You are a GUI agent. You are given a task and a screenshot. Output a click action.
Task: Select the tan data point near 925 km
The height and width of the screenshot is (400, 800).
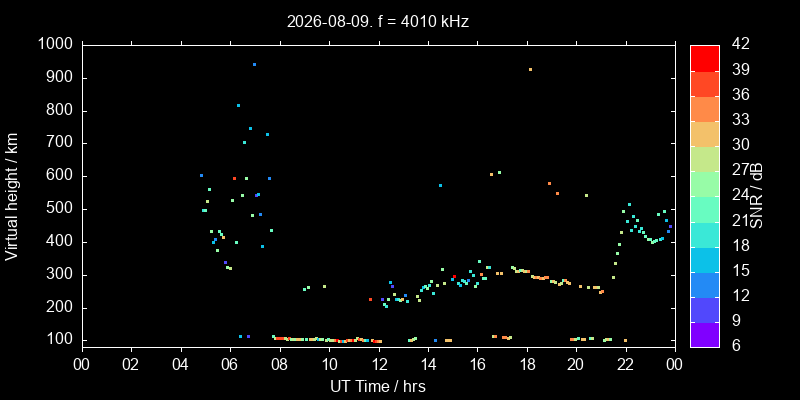530,69
